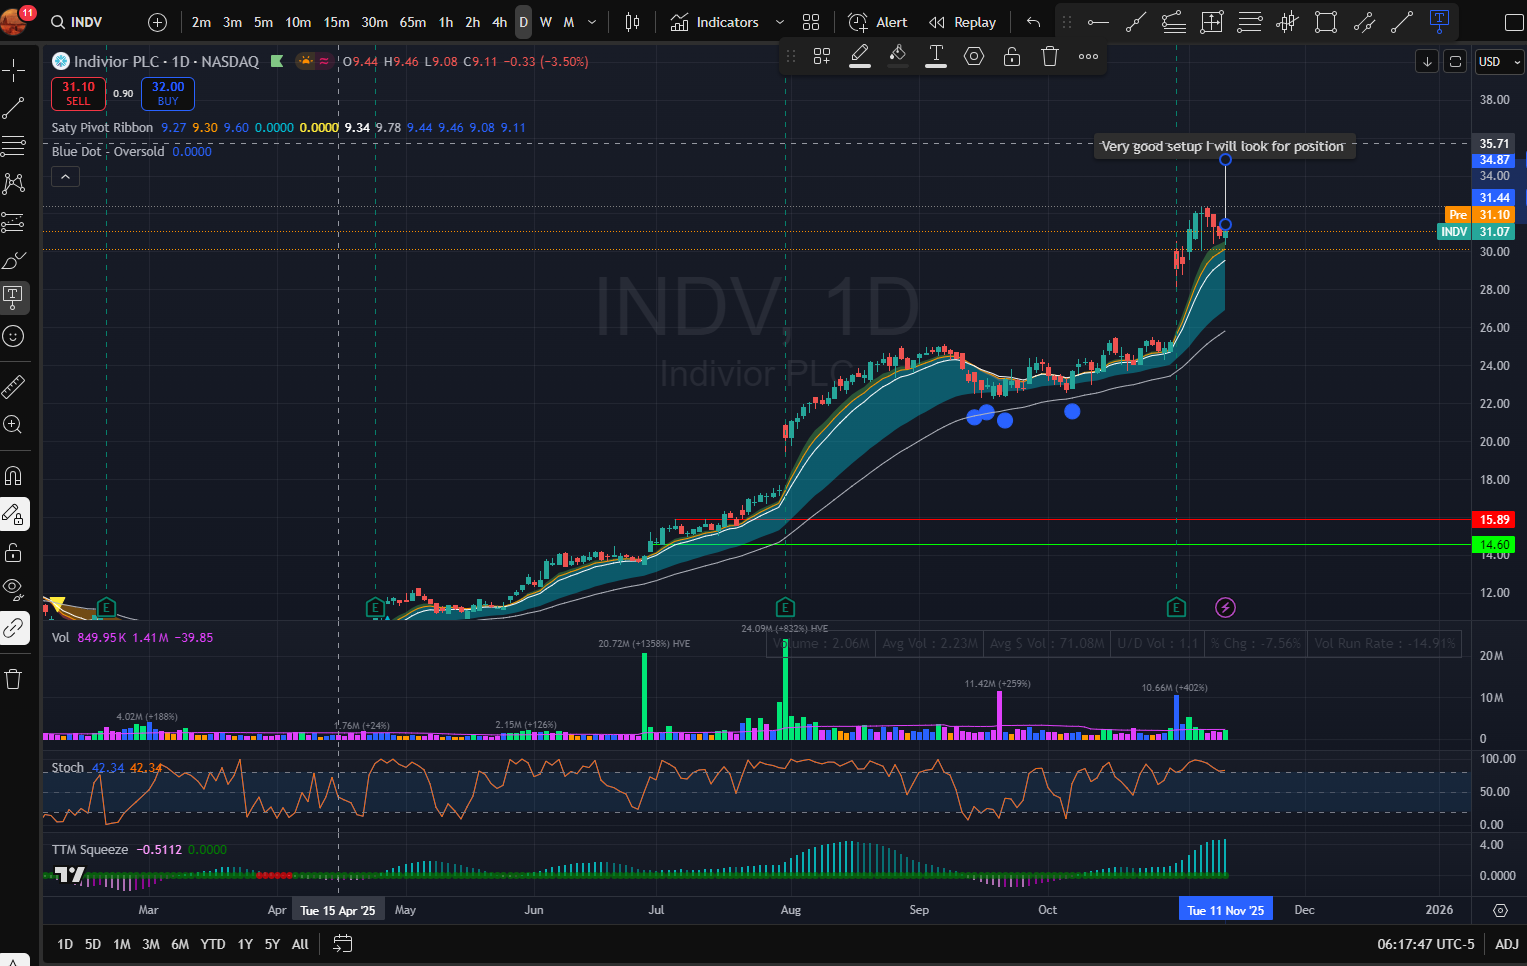
Task: Expand the Indicators favorites dropdown arrow
Action: click(780, 22)
